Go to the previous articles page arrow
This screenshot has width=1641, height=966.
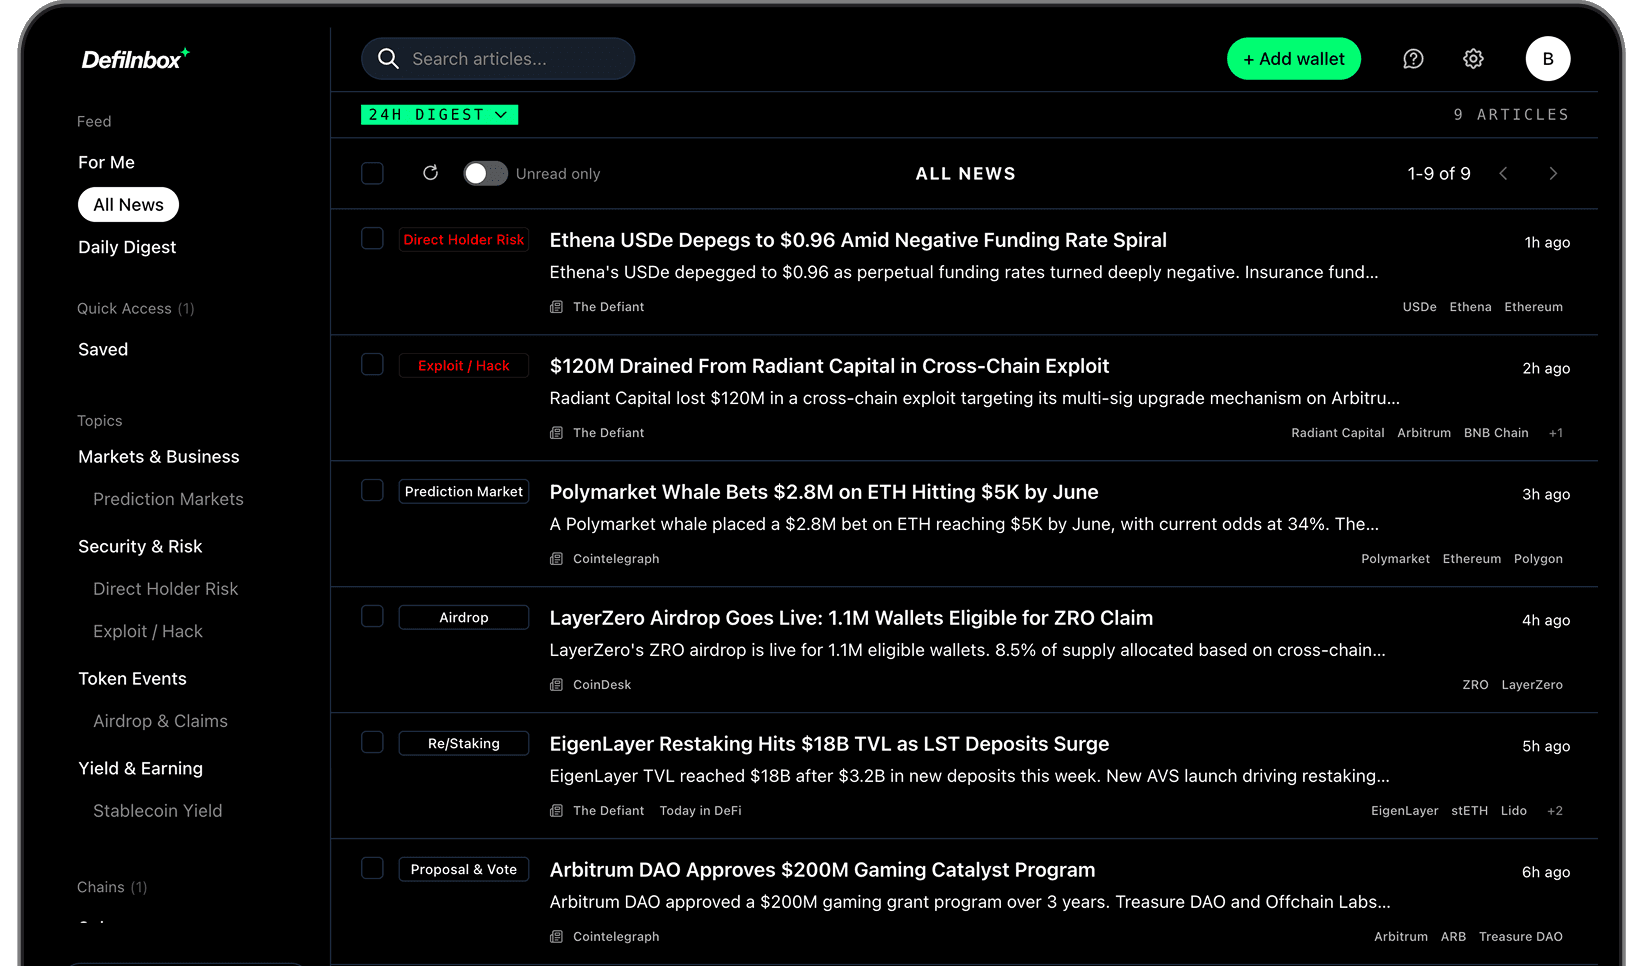click(x=1503, y=173)
